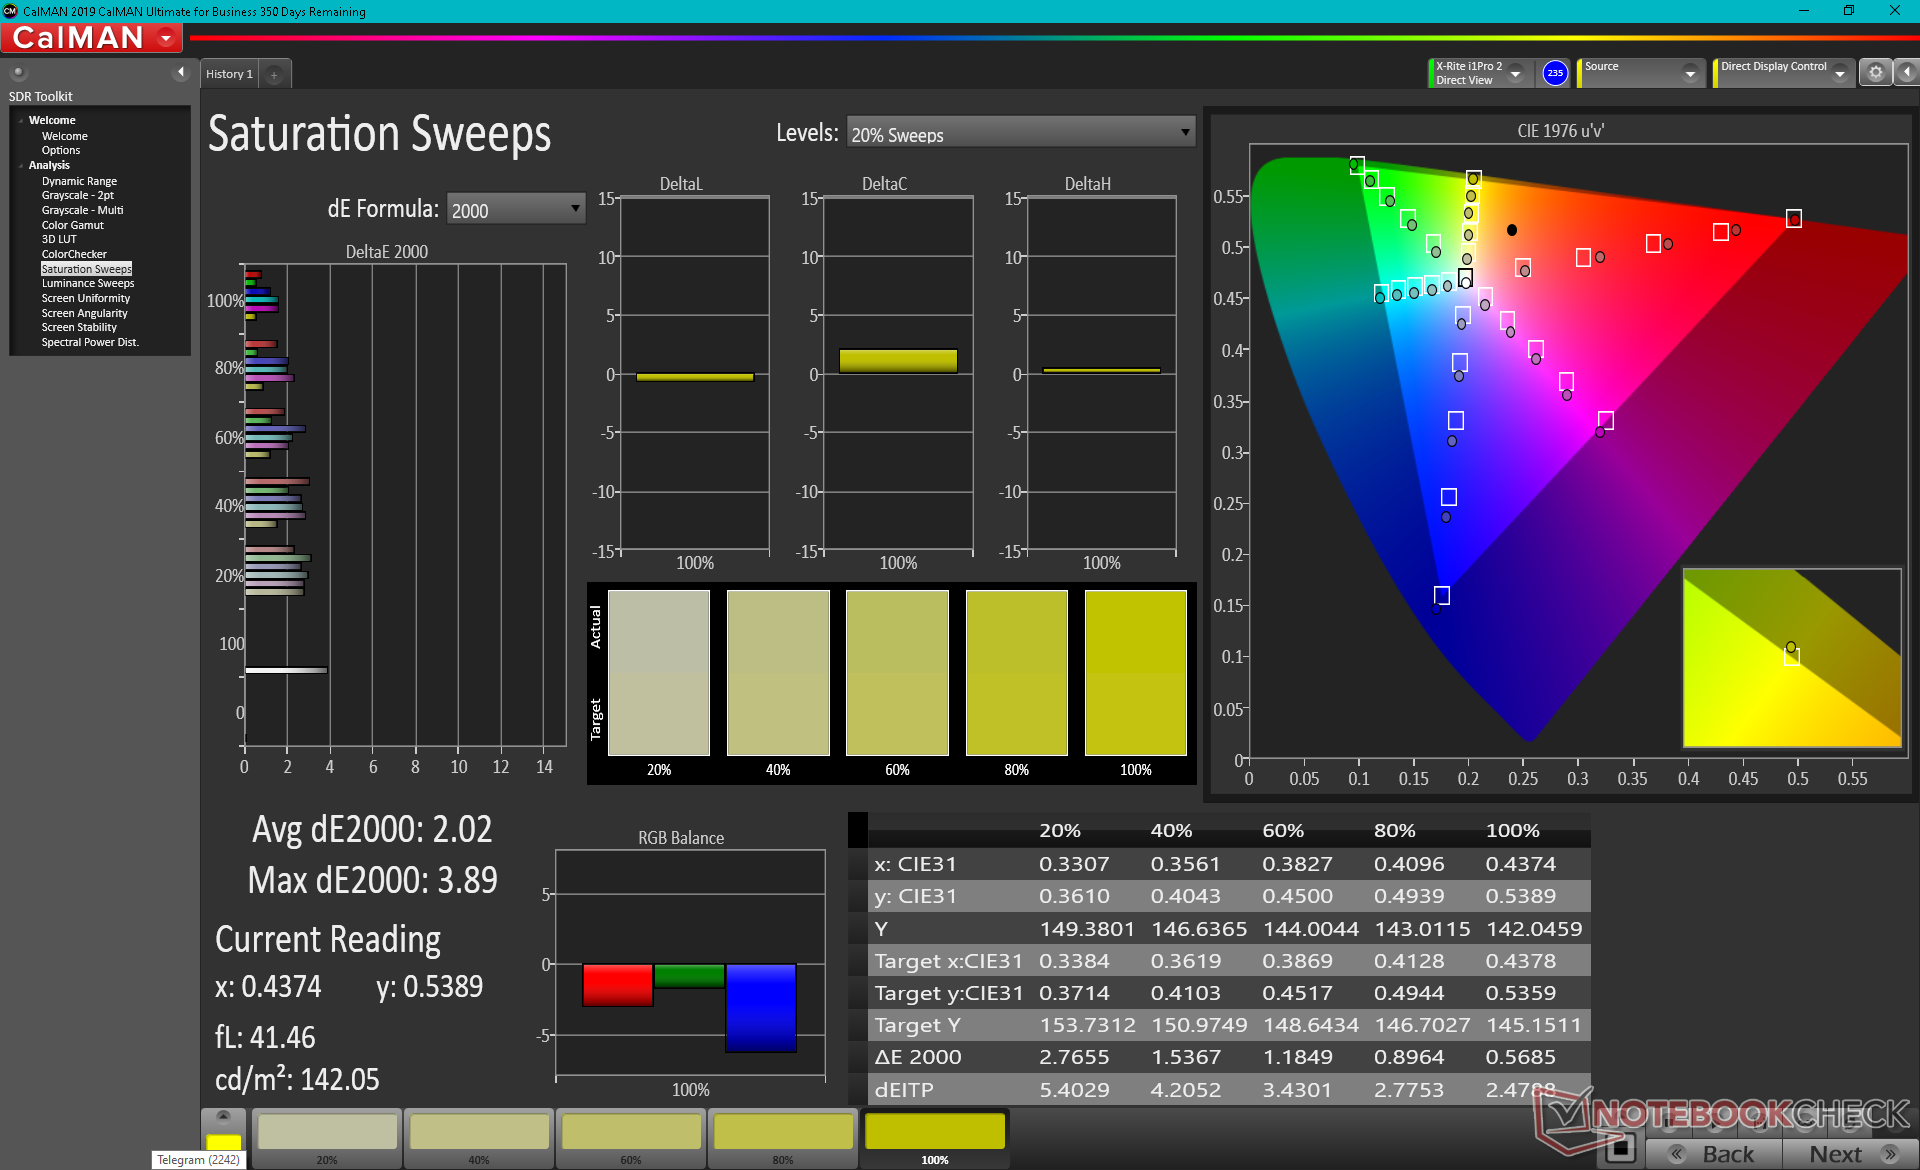Open Luminance Sweeps in the sidebar
The height and width of the screenshot is (1170, 1920).
click(x=88, y=283)
